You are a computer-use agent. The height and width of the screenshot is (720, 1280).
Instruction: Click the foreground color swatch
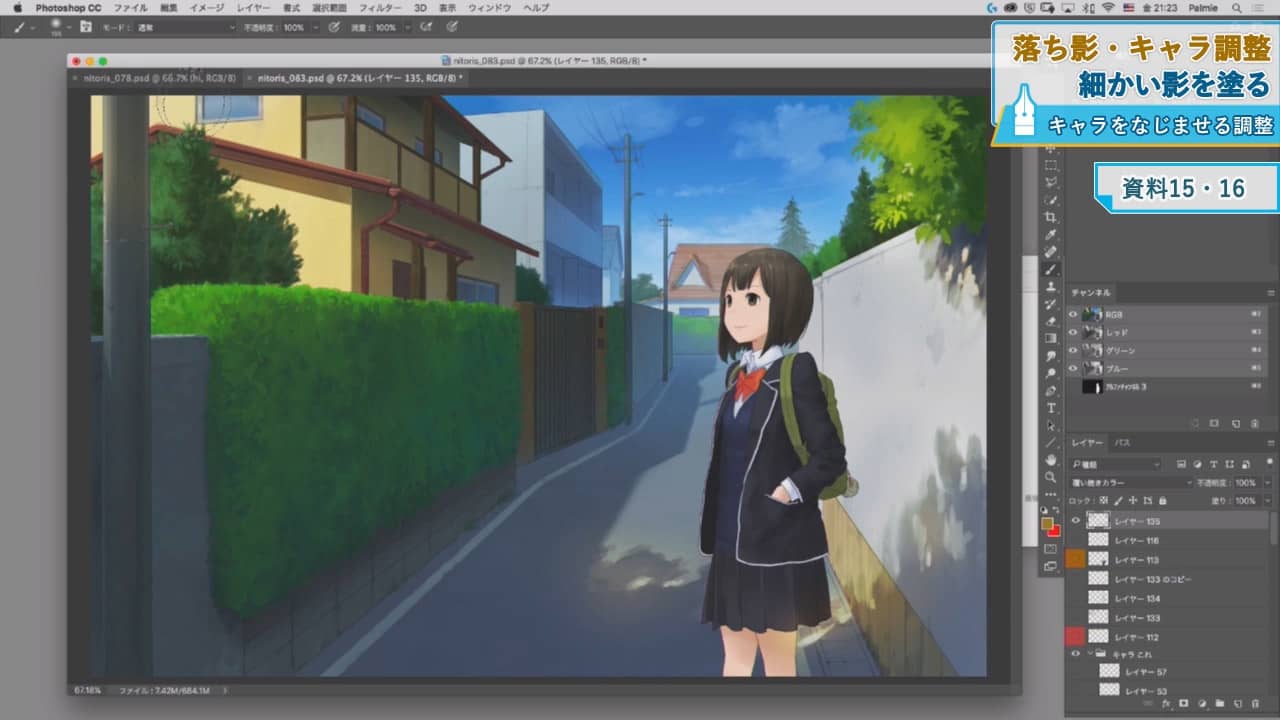point(1046,523)
